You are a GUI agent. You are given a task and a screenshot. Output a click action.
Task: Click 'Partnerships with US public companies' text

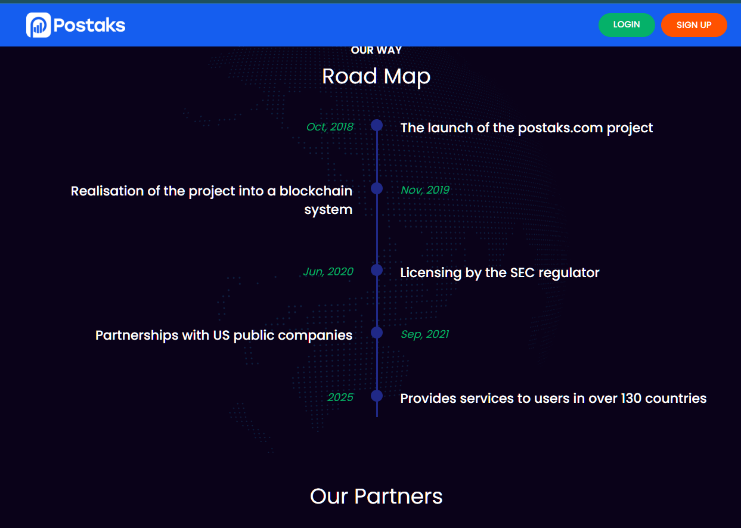223,335
